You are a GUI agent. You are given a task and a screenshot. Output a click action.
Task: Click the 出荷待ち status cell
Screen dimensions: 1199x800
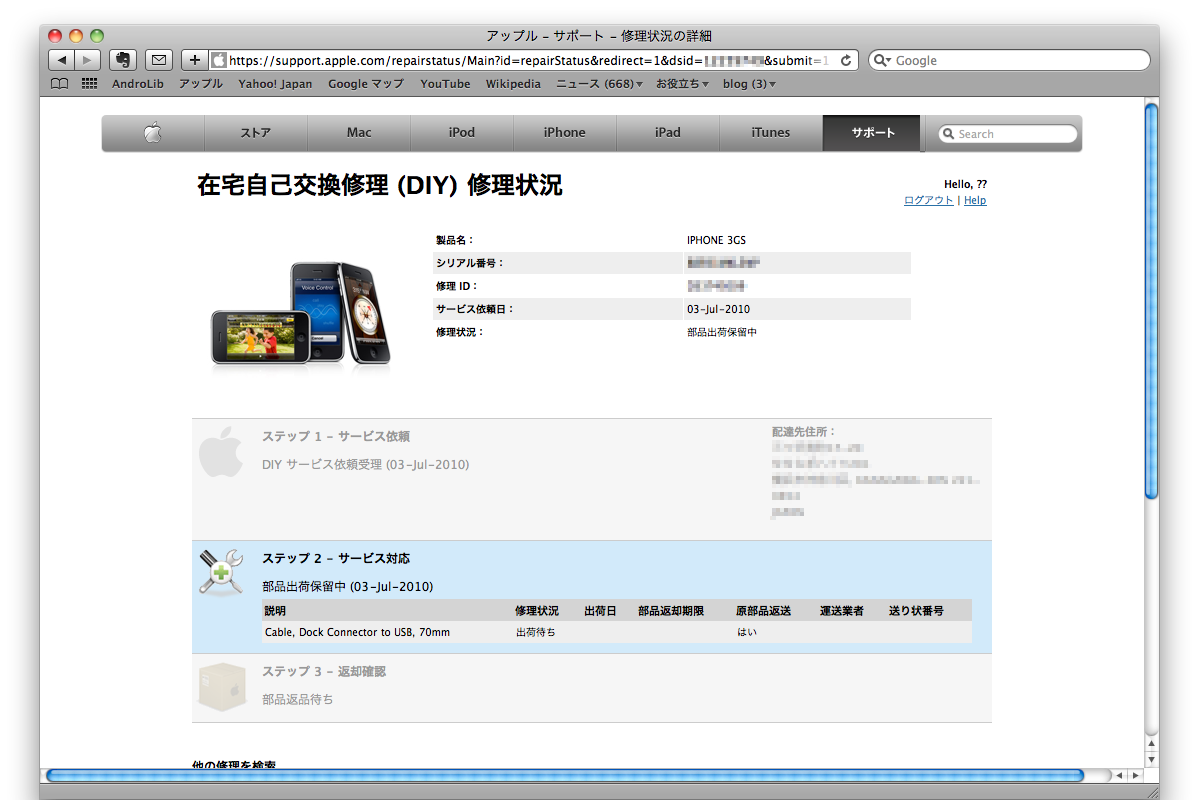pos(536,632)
